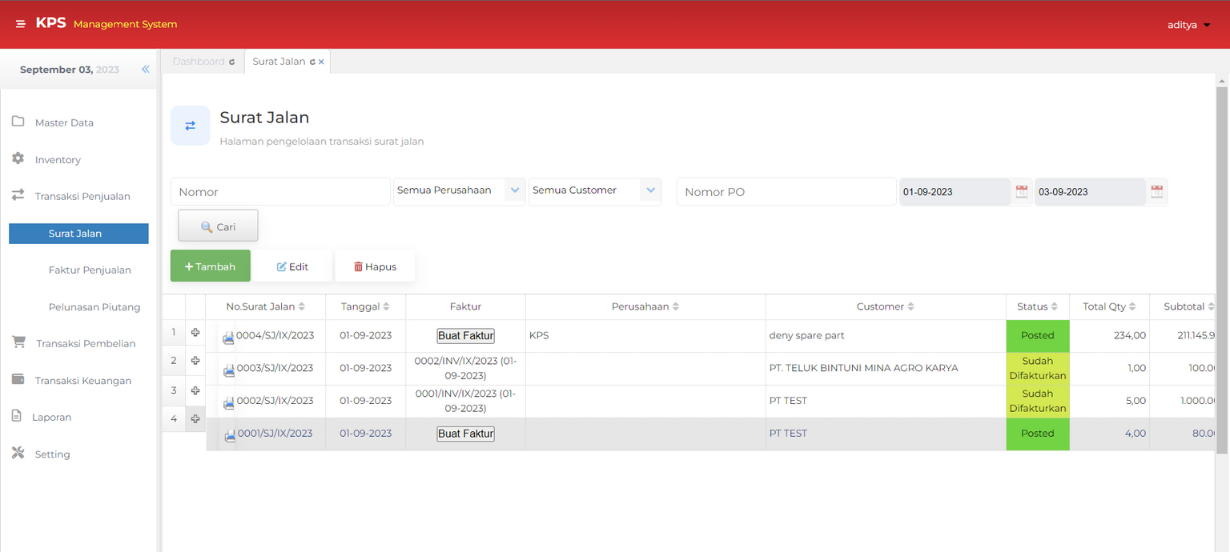1230x552 pixels.
Task: Click the hamburger menu icon beside KPS
Action: (x=20, y=24)
